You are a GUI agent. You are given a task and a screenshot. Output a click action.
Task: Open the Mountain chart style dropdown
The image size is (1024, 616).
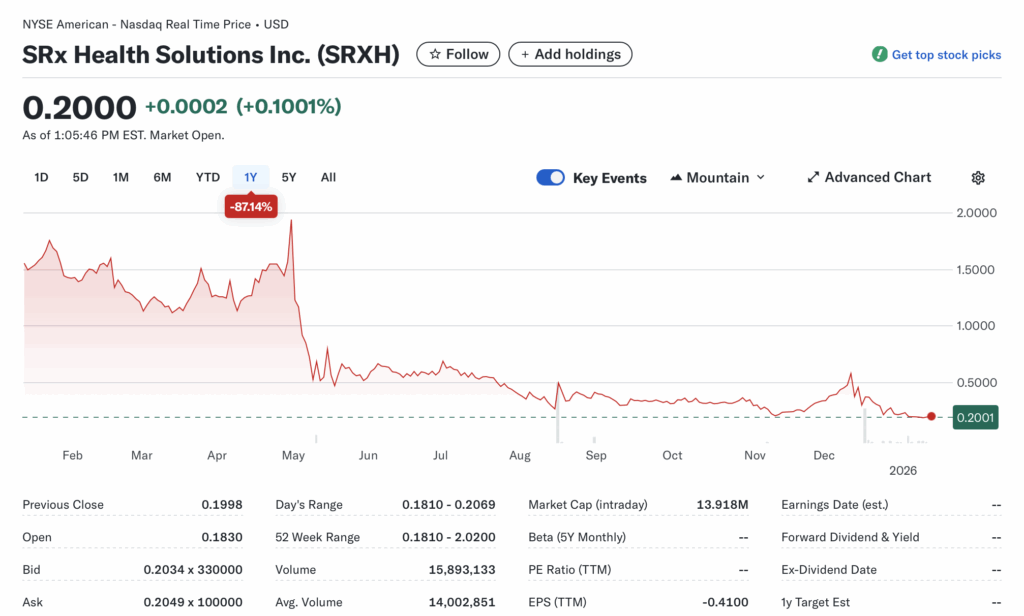(717, 177)
